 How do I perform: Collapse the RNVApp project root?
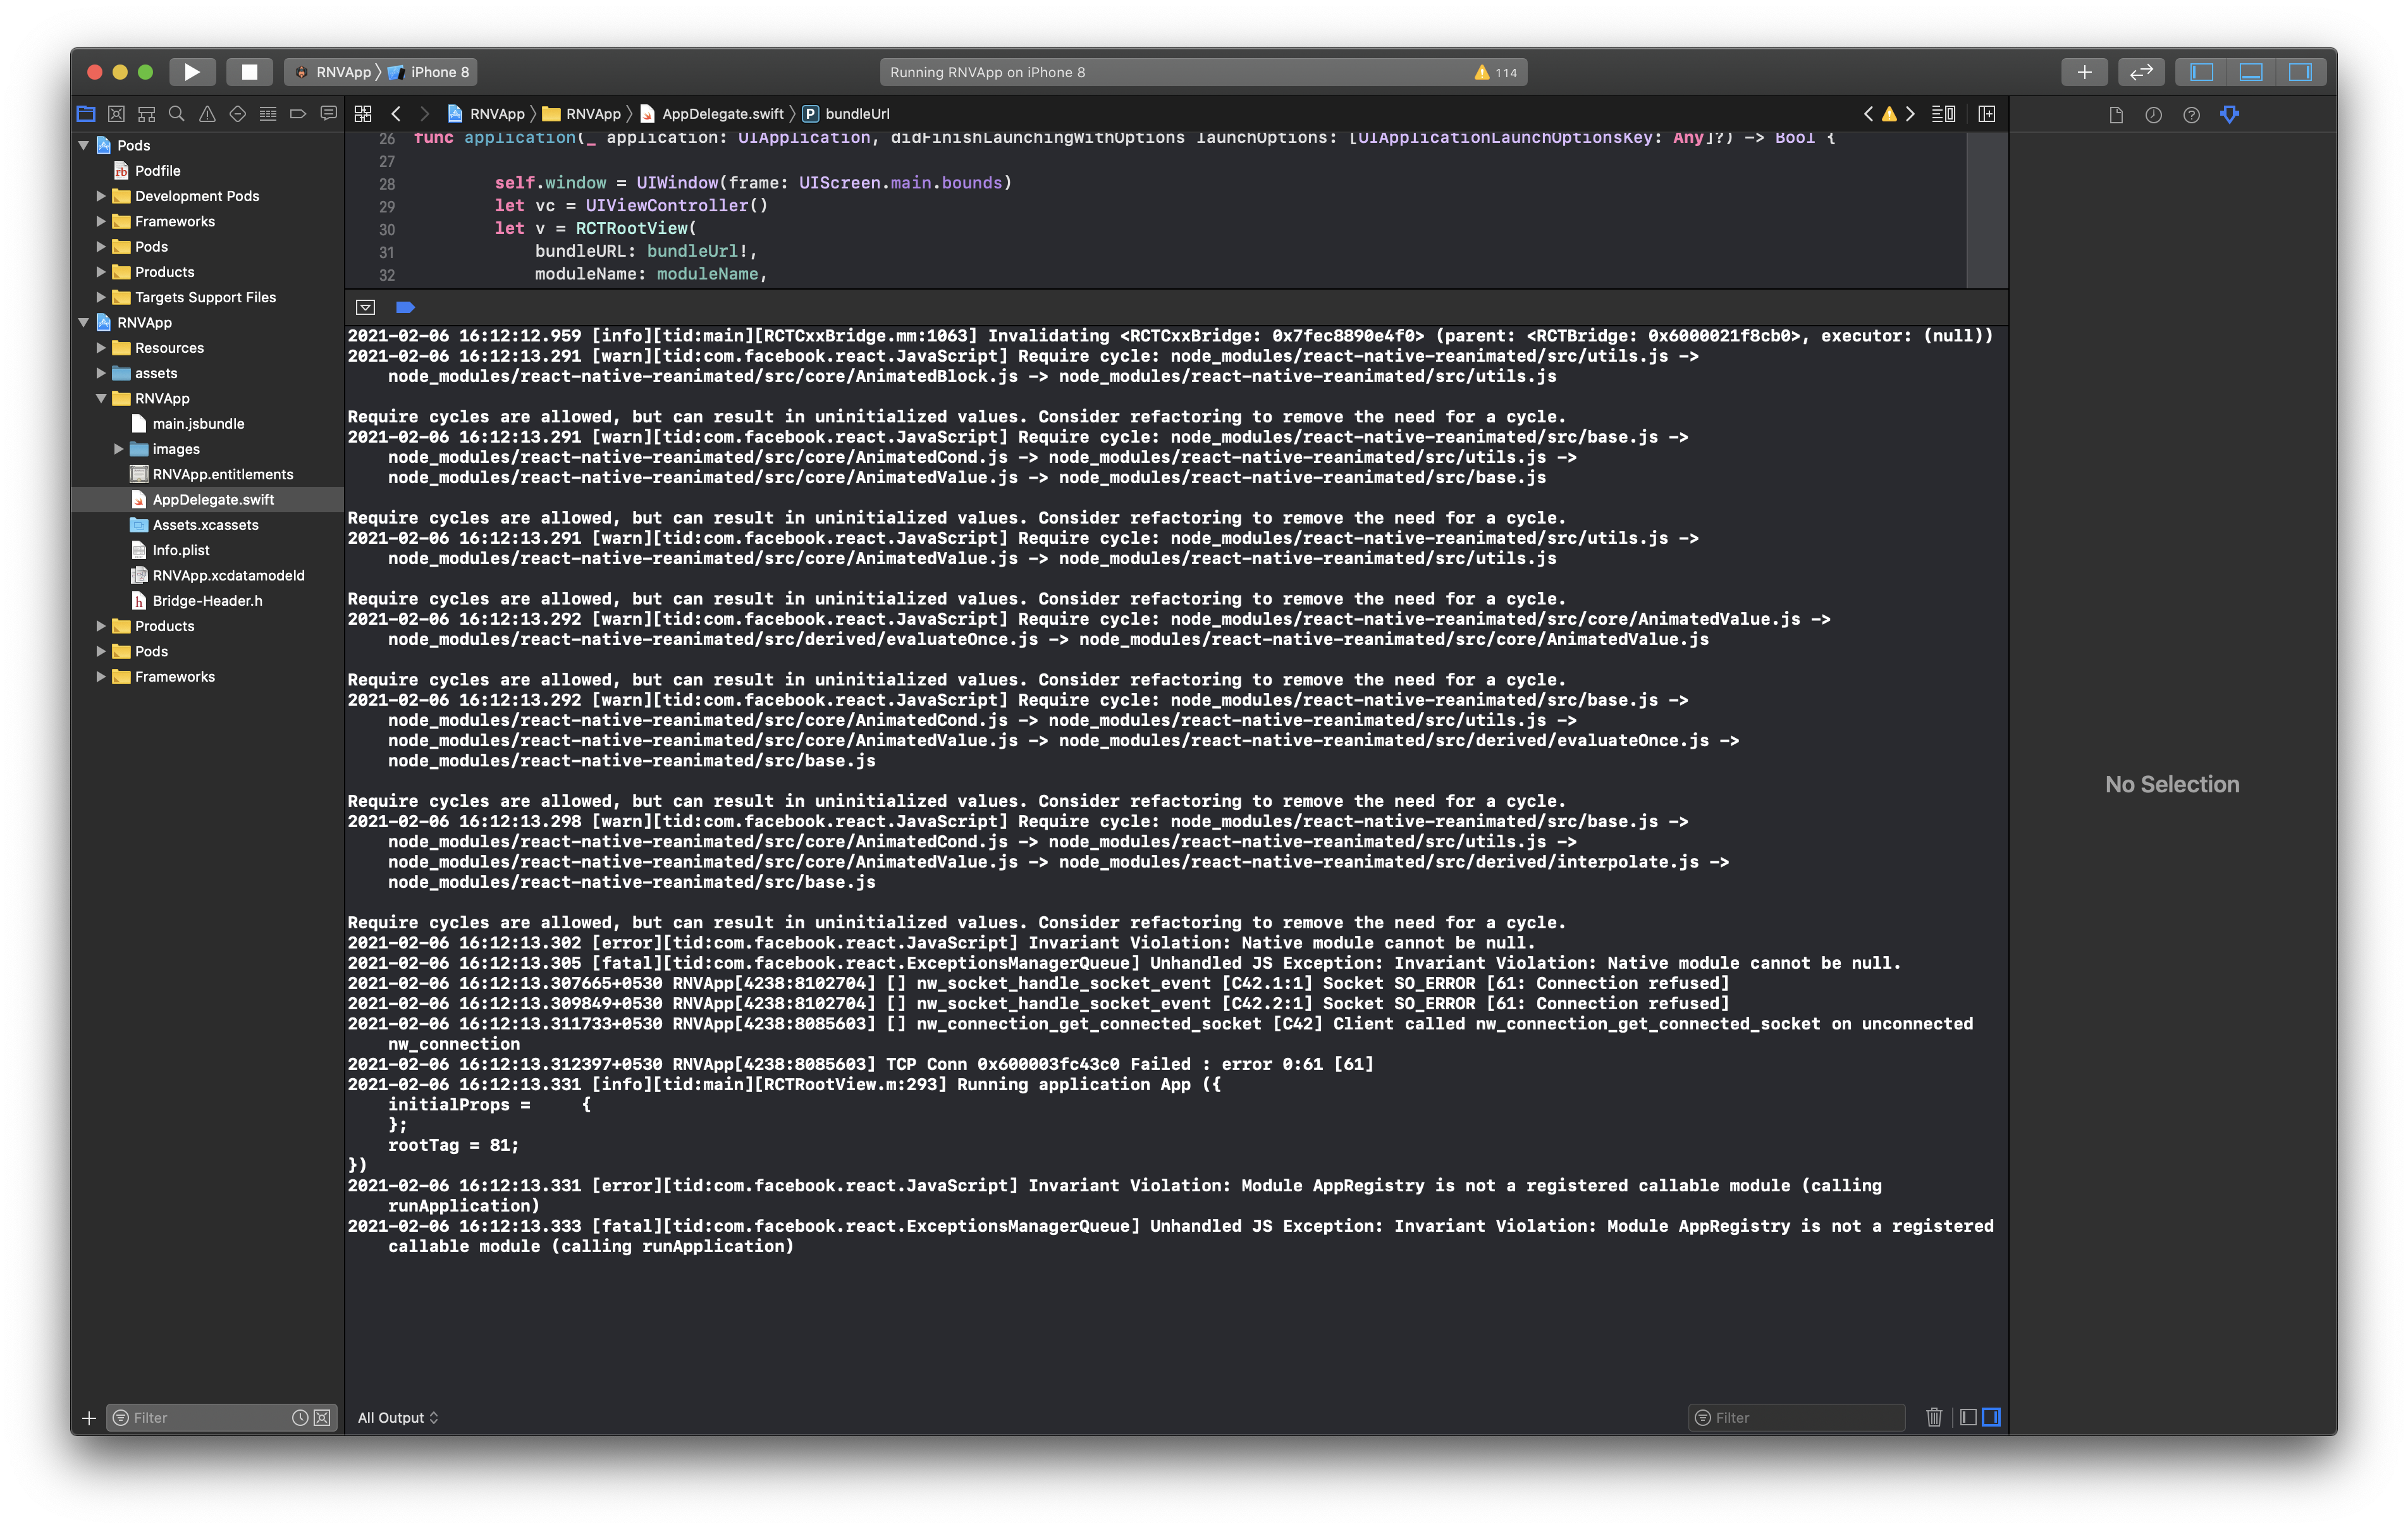(84, 322)
